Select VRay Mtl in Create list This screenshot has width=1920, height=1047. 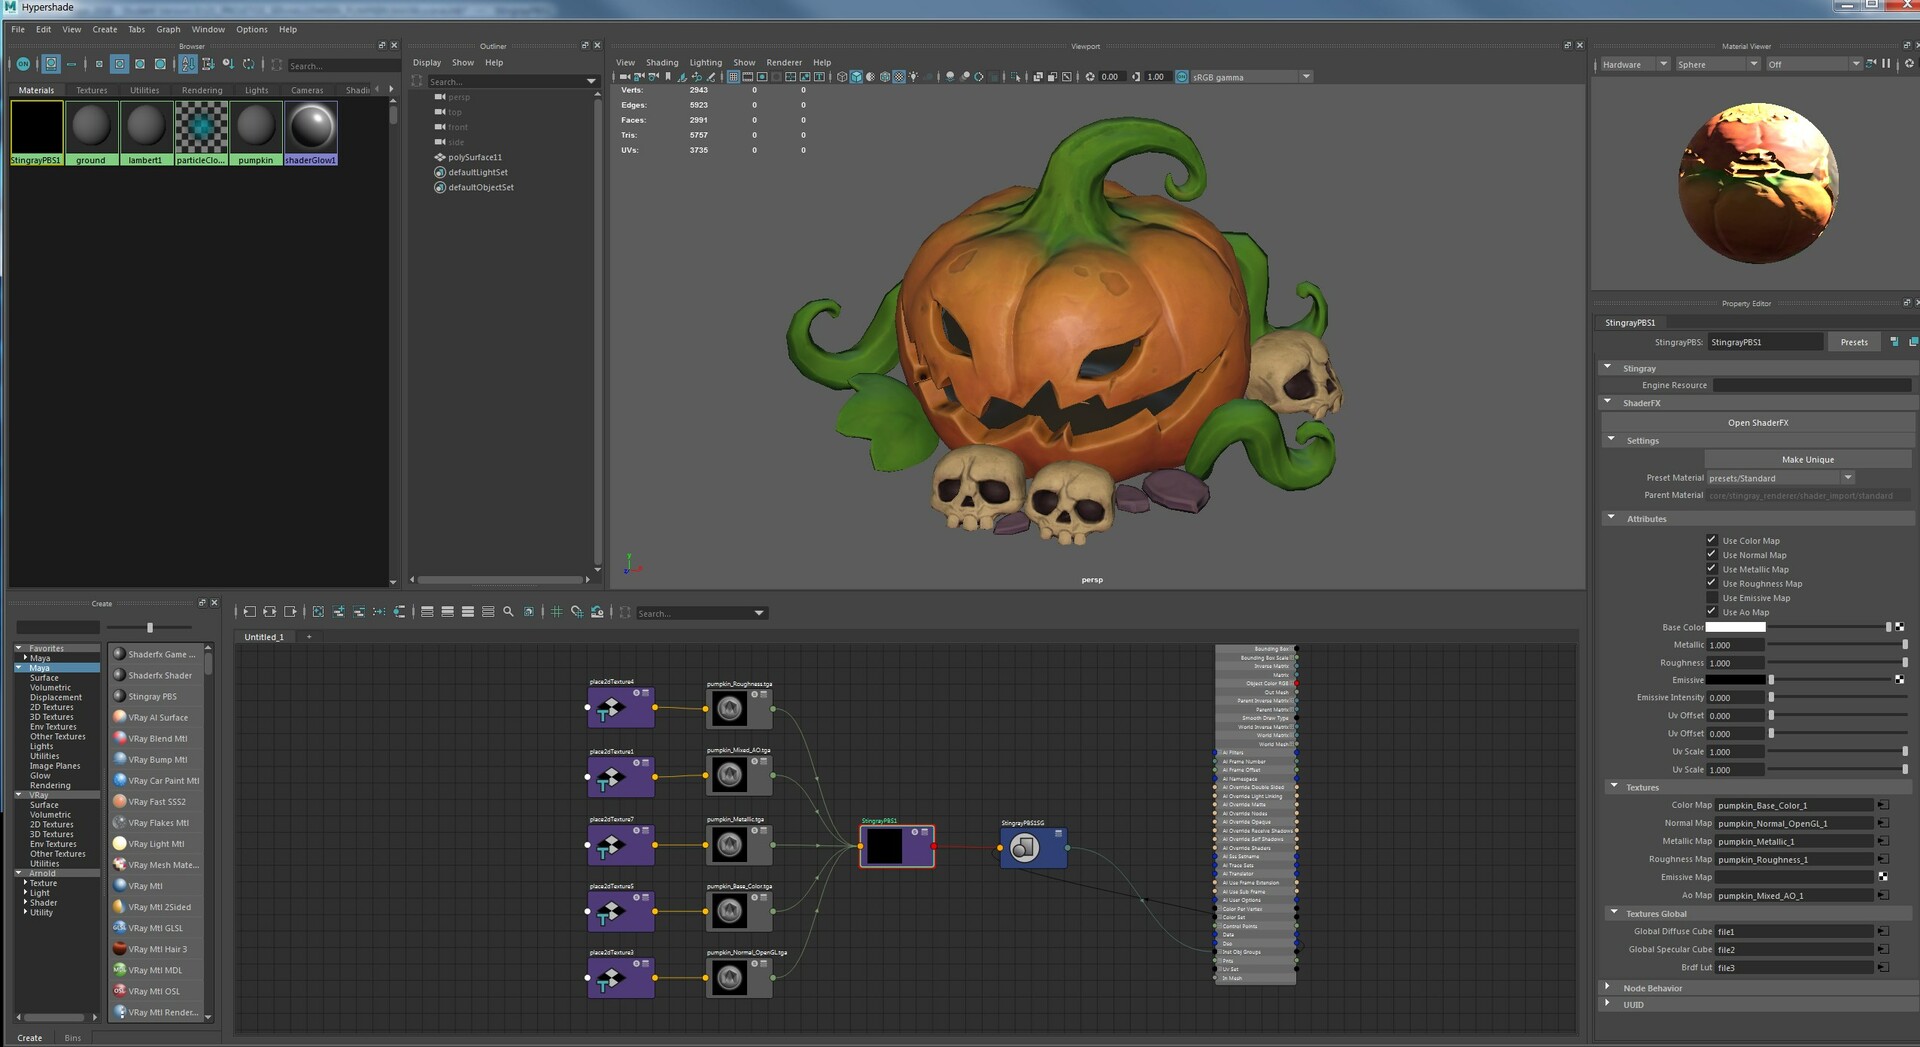pyautogui.click(x=145, y=886)
